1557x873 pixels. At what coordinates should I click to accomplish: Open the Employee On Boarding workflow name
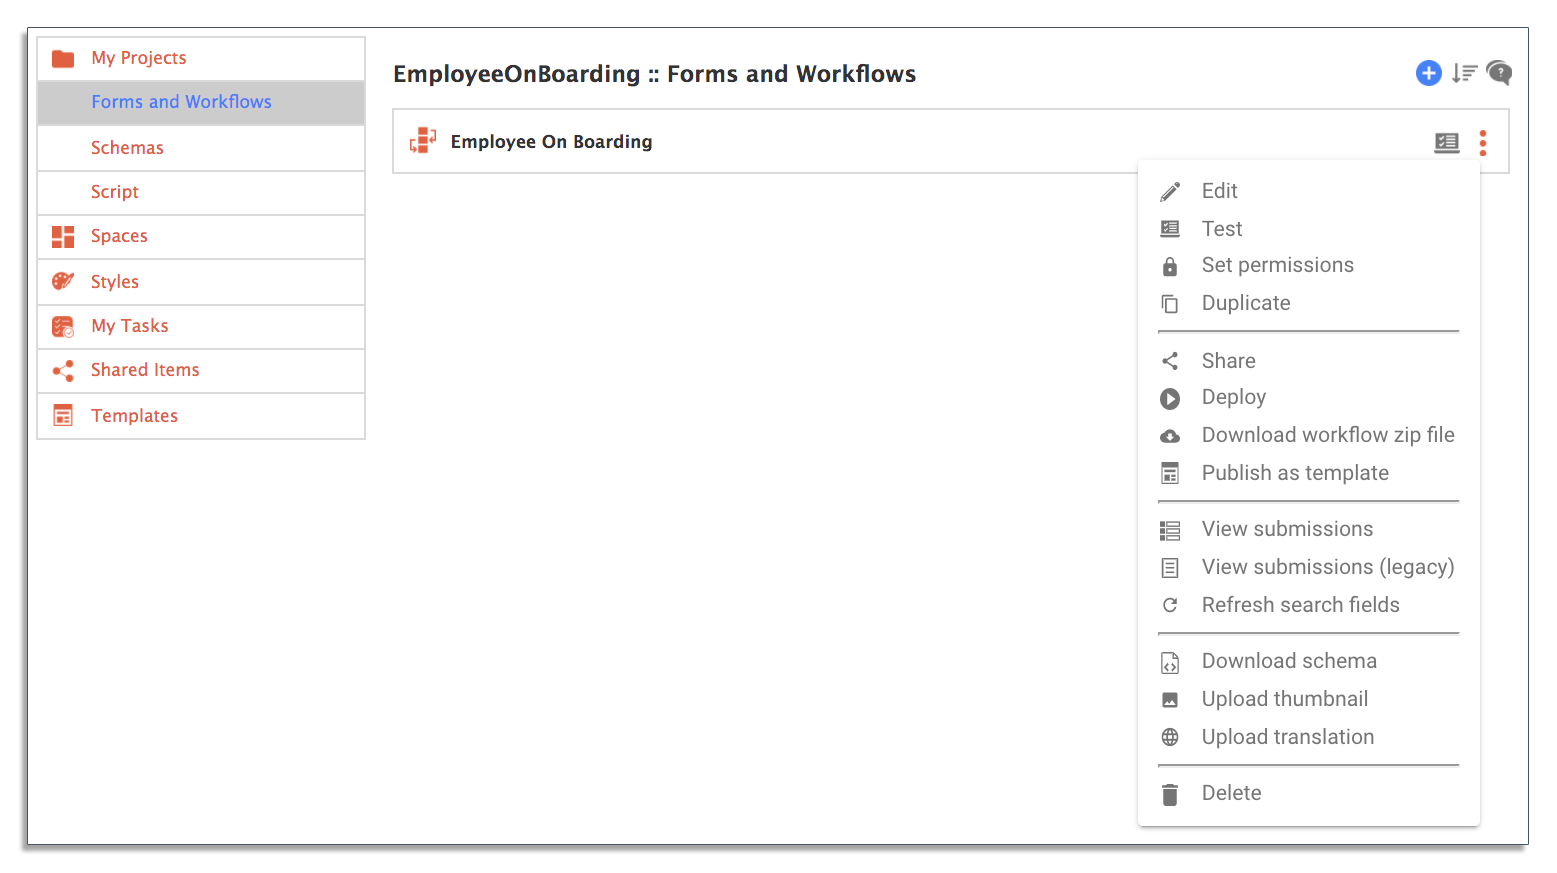552,142
